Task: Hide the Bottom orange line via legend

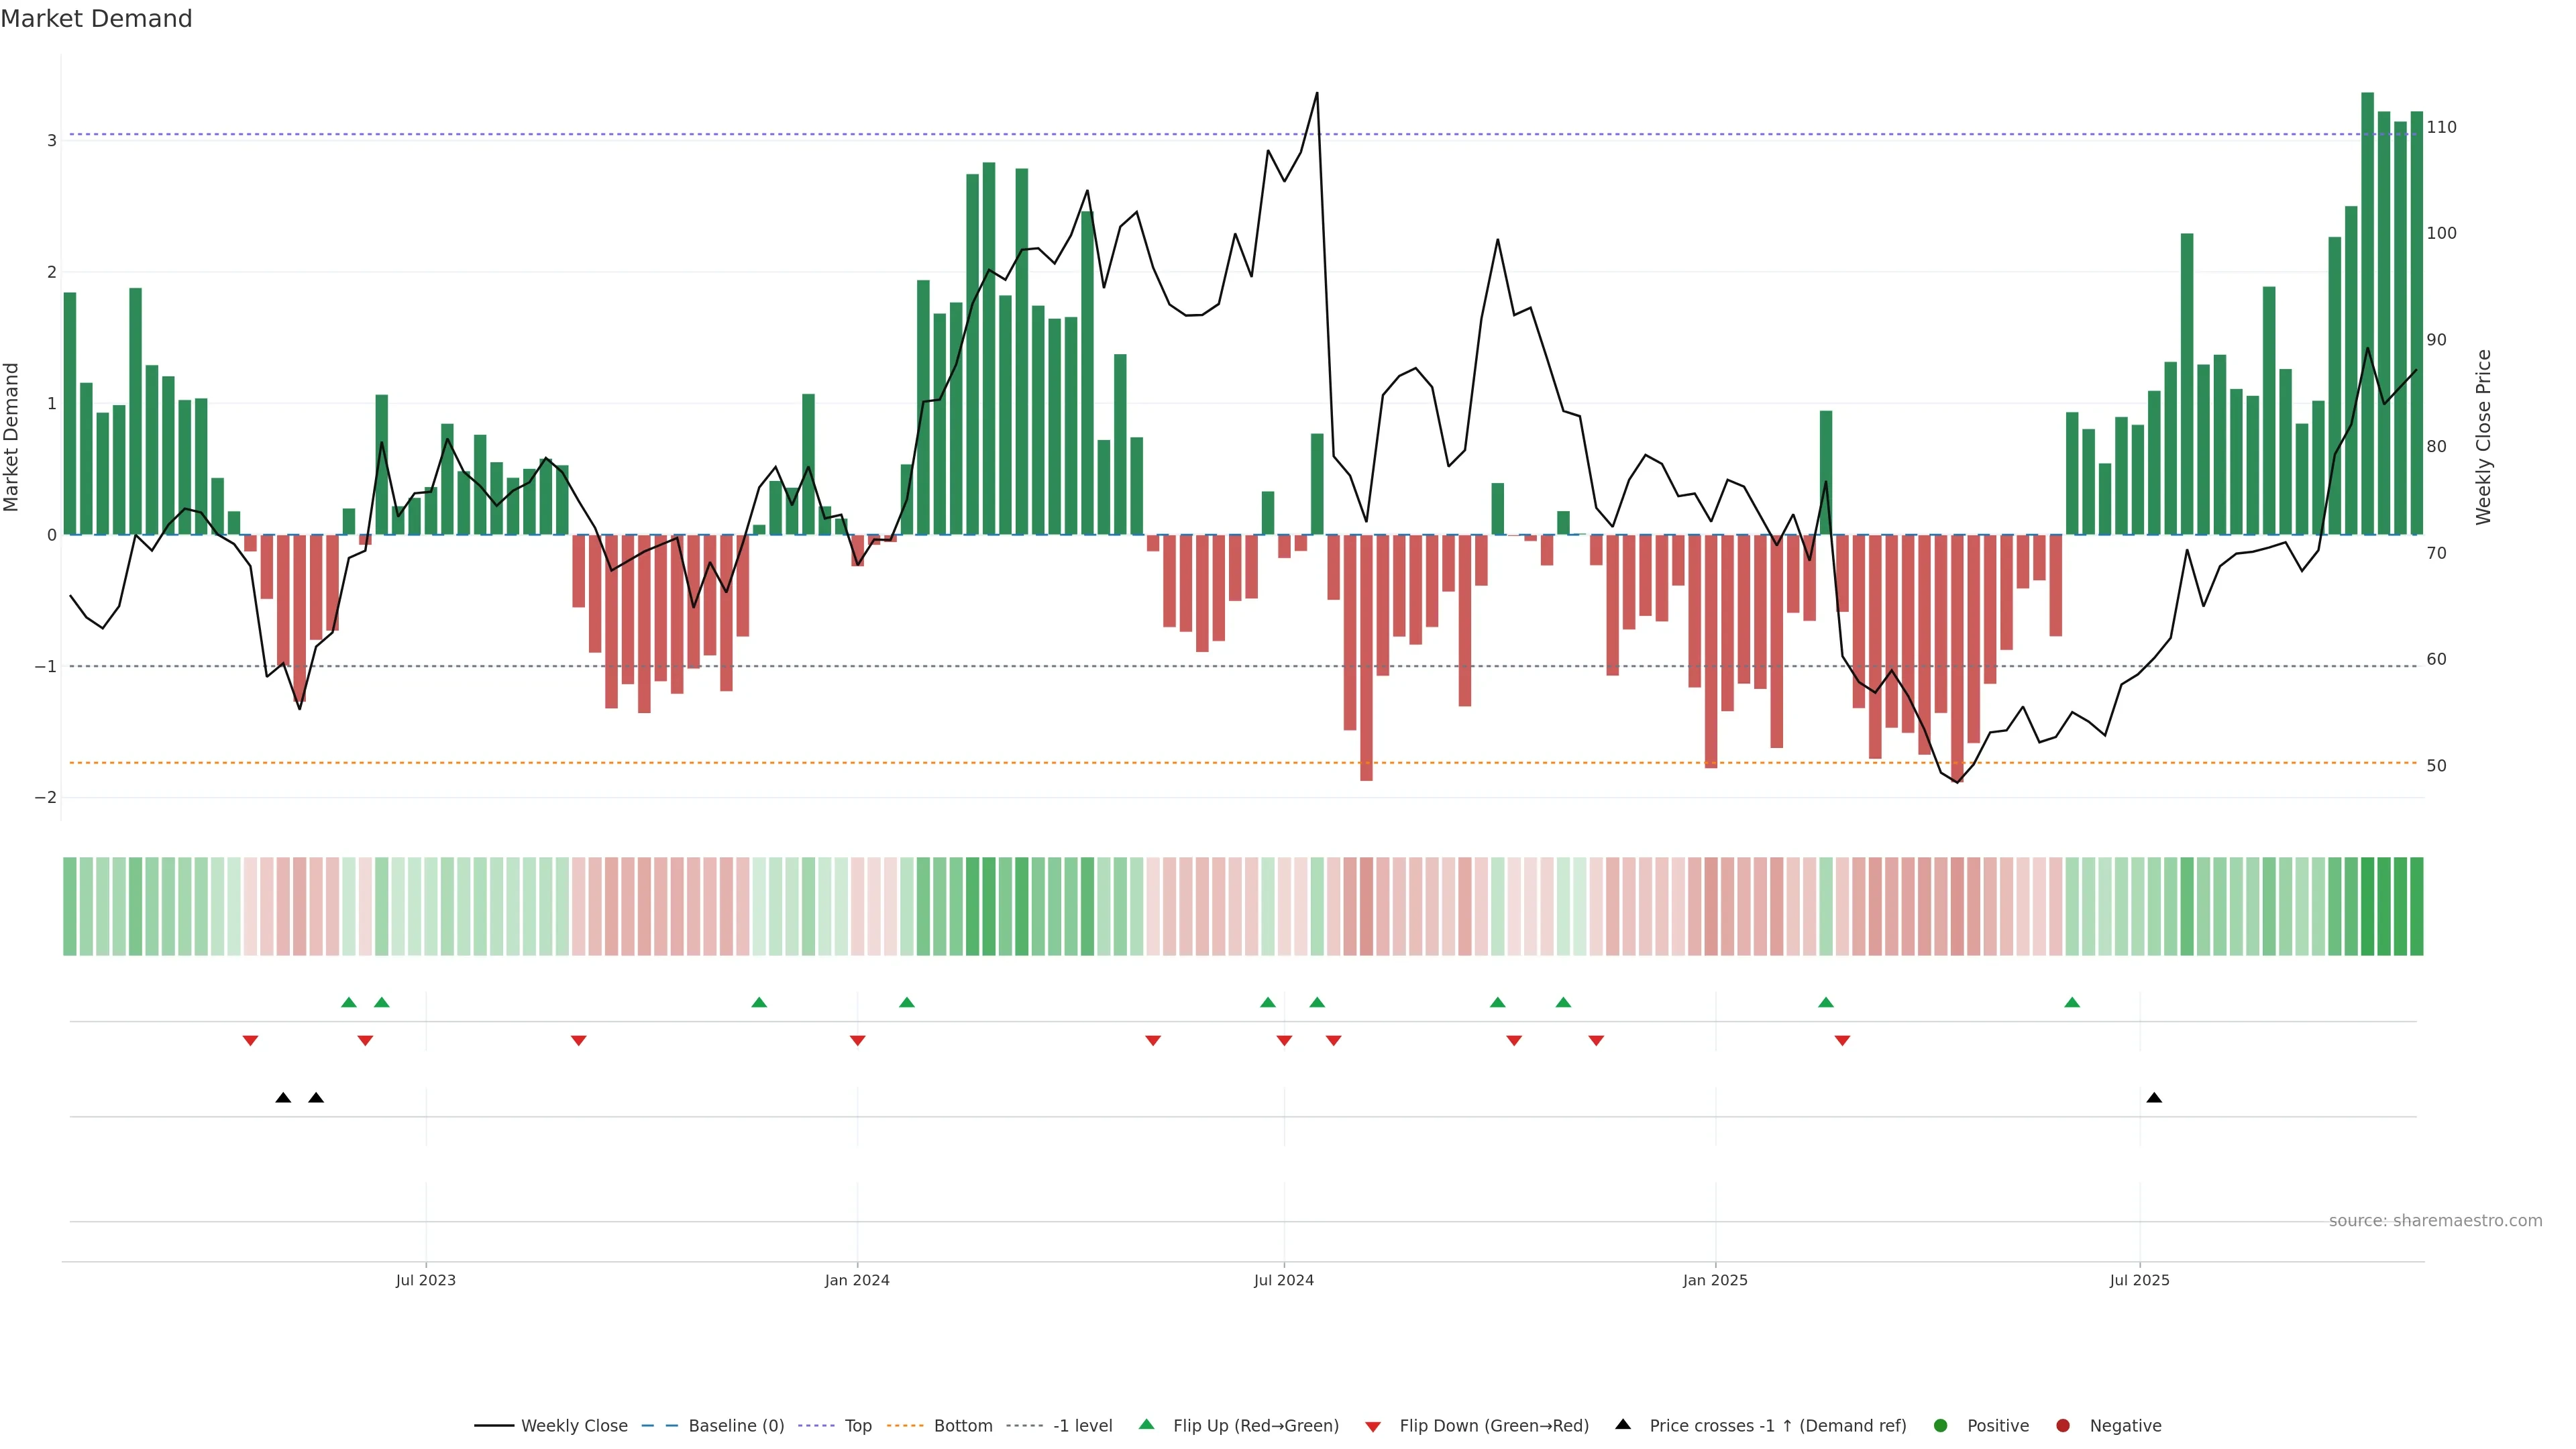Action: 962,1425
